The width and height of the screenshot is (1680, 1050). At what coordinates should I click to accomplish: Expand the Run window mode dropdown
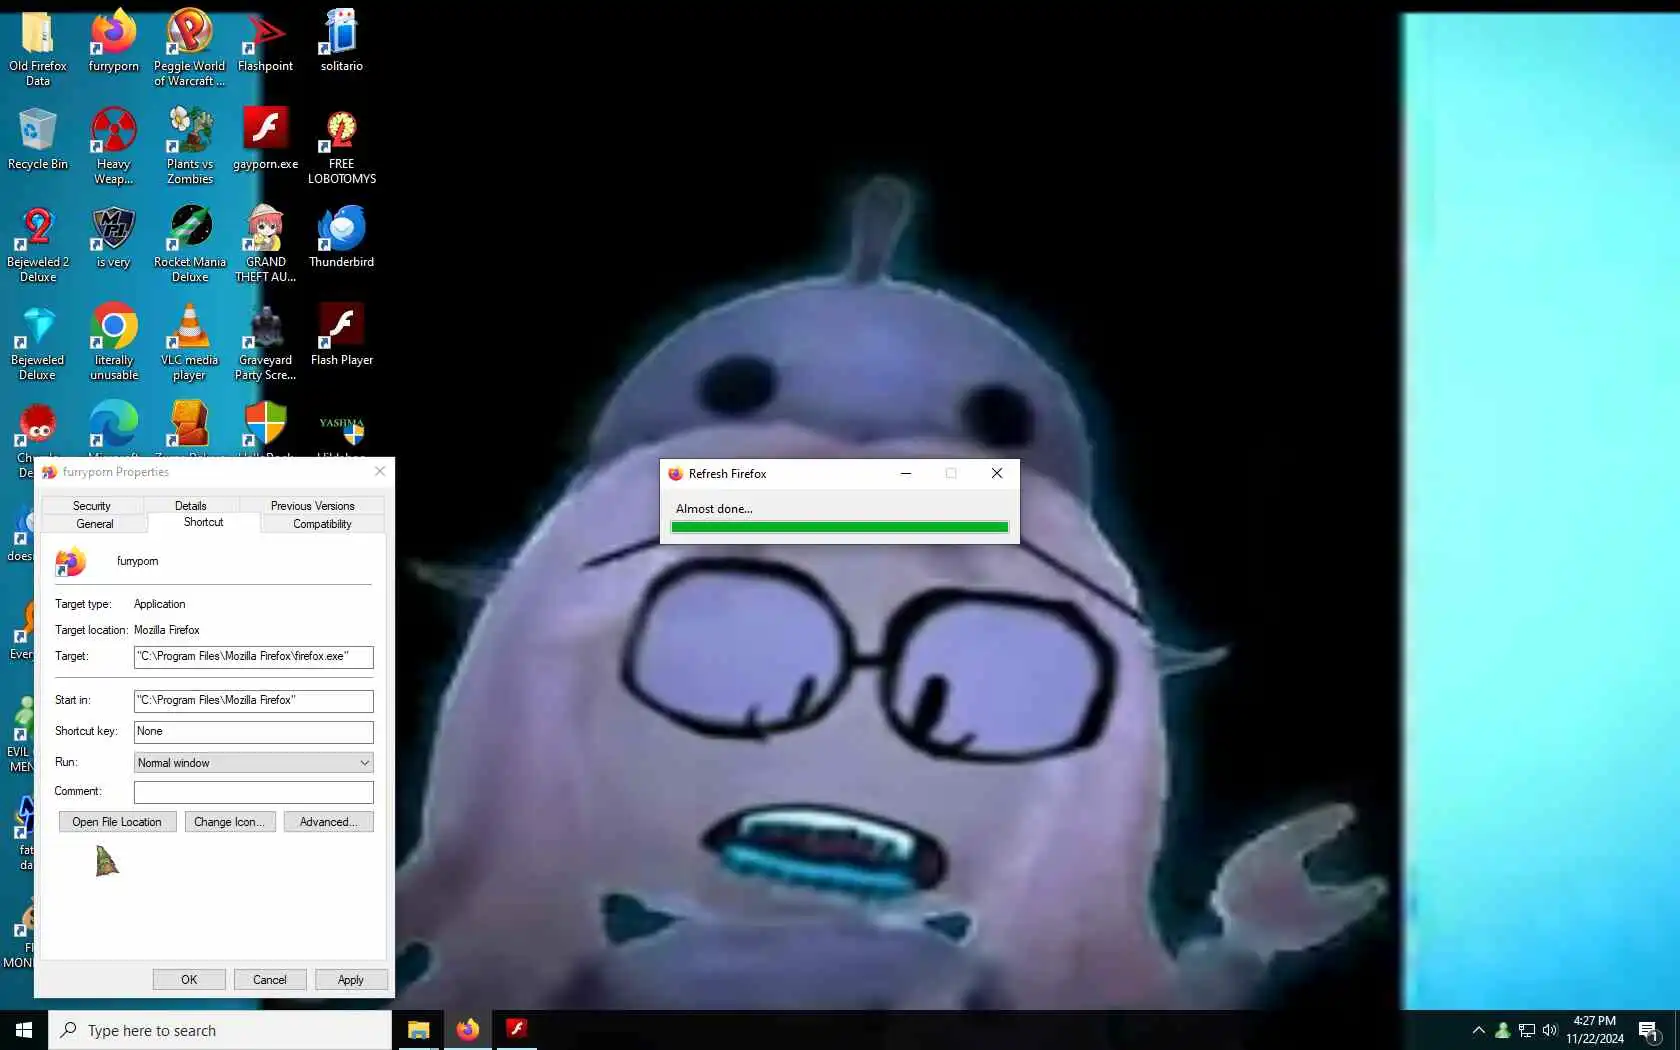[x=254, y=763]
